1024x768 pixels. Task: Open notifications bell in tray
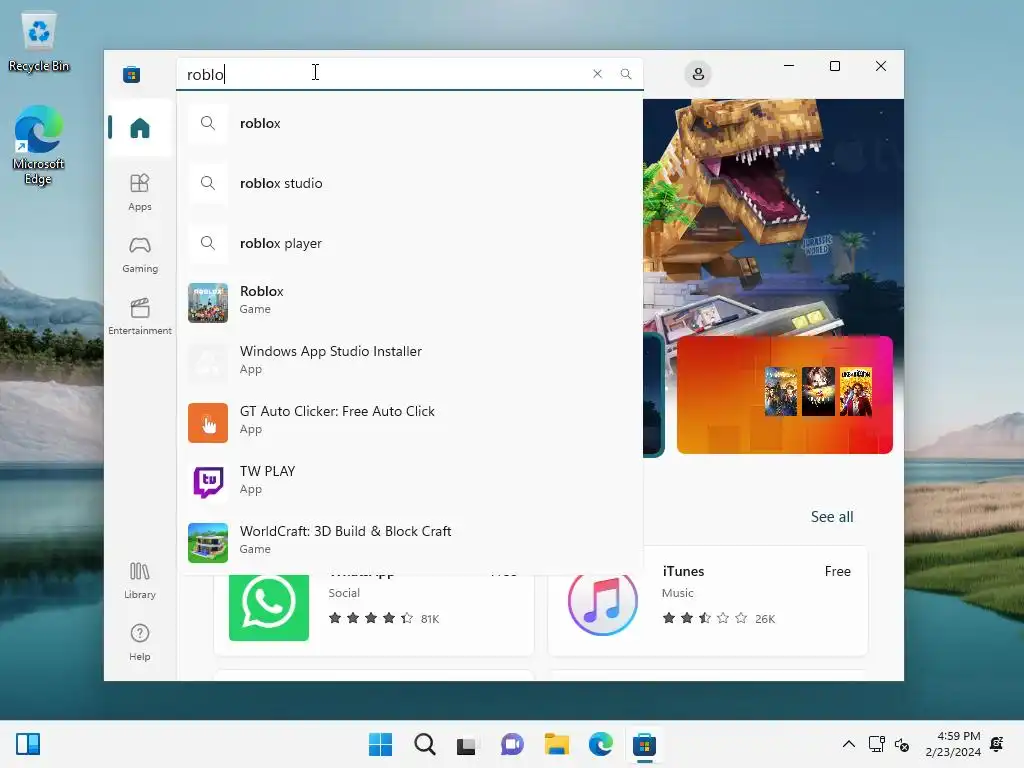tap(997, 744)
